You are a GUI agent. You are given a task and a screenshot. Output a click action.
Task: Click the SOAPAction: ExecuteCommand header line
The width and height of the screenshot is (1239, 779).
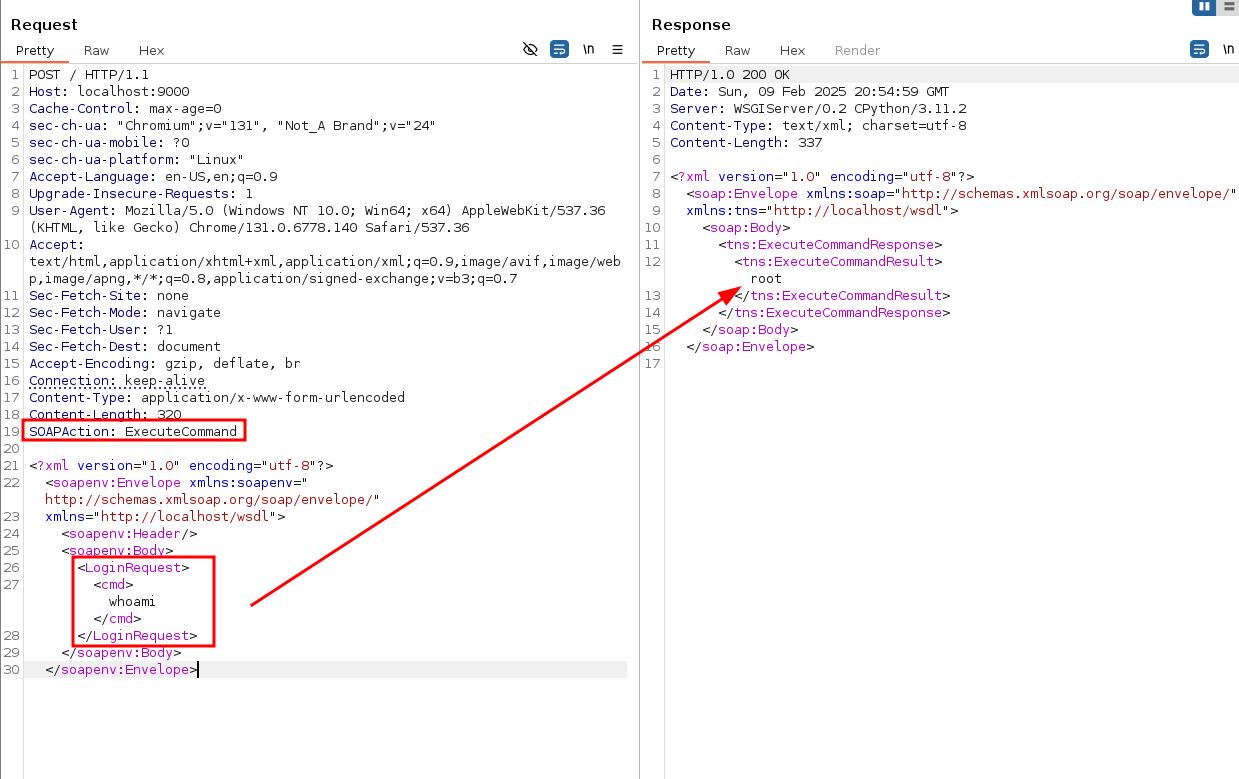point(133,432)
